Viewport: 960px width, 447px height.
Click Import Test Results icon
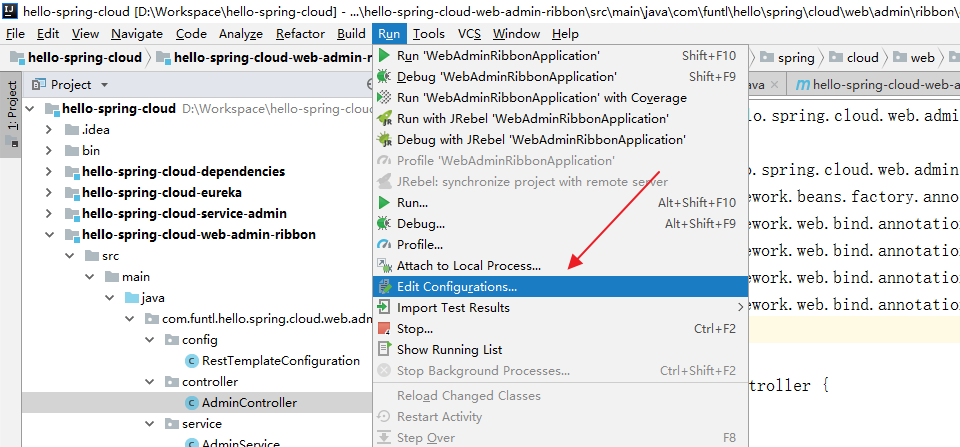[x=384, y=307]
